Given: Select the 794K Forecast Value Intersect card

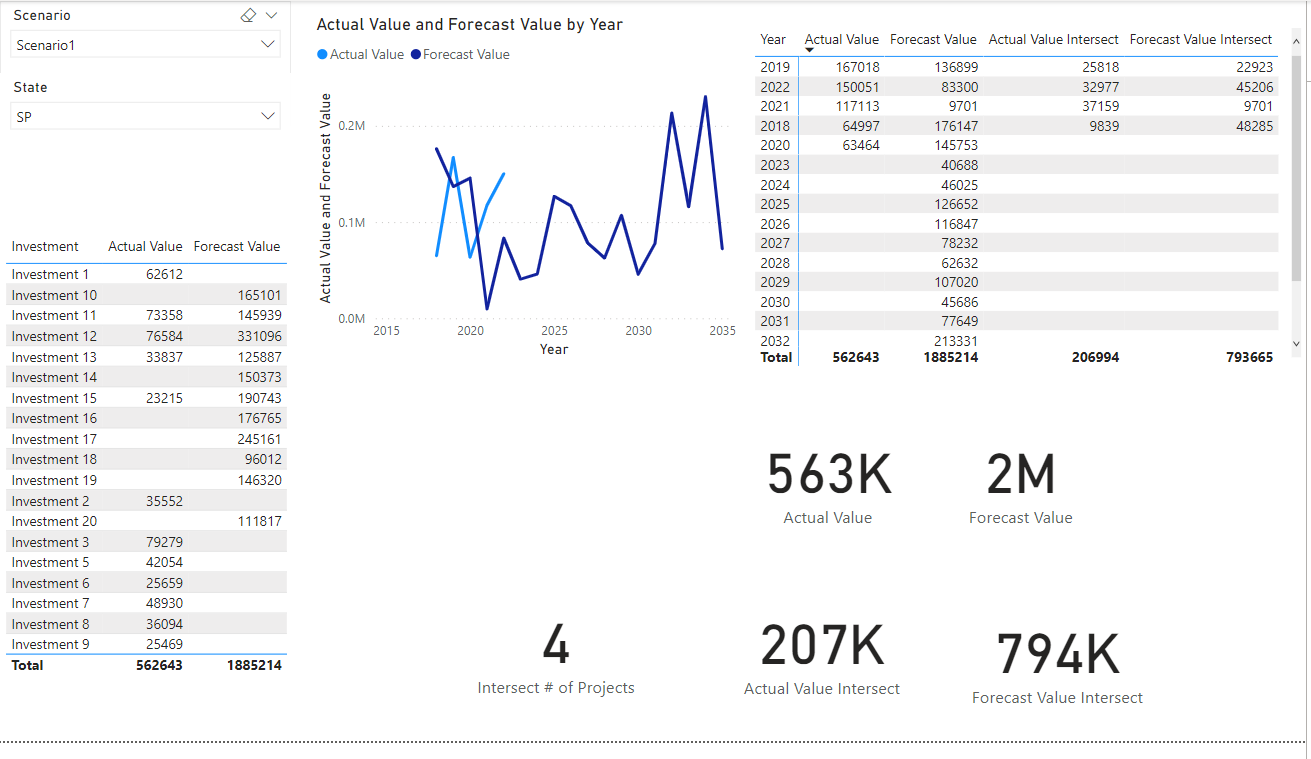Looking at the screenshot, I should point(1058,667).
